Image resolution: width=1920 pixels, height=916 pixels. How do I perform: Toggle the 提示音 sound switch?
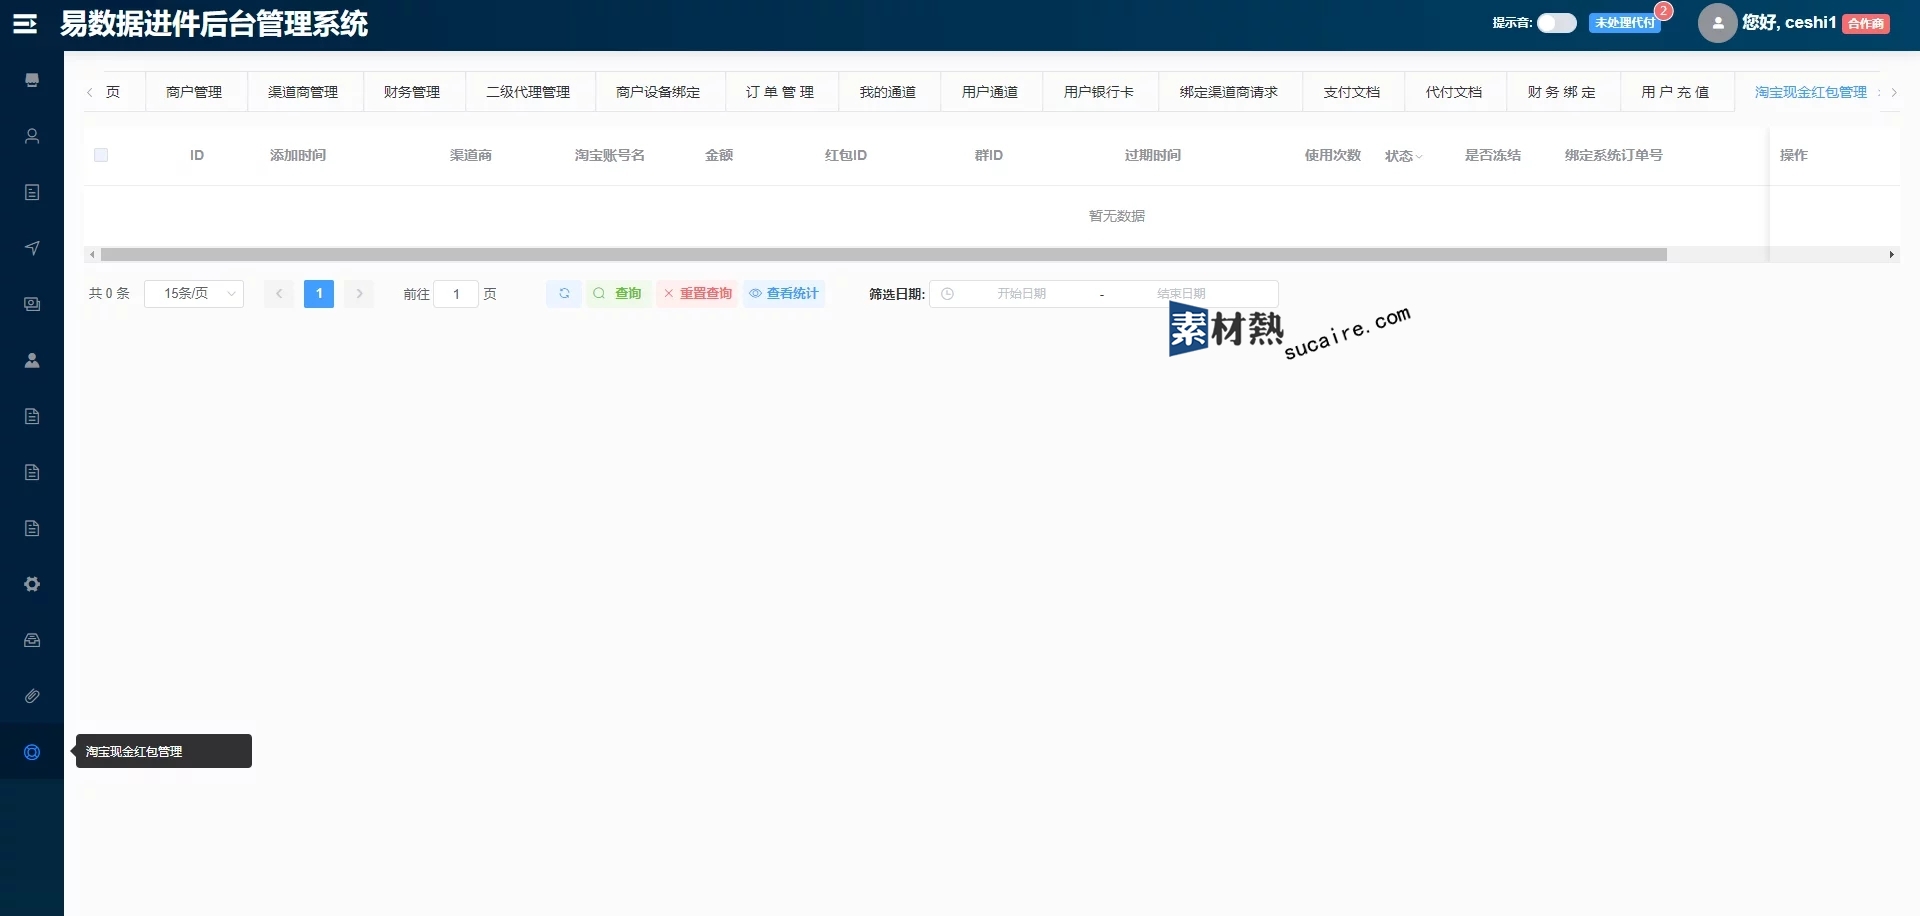click(x=1557, y=23)
